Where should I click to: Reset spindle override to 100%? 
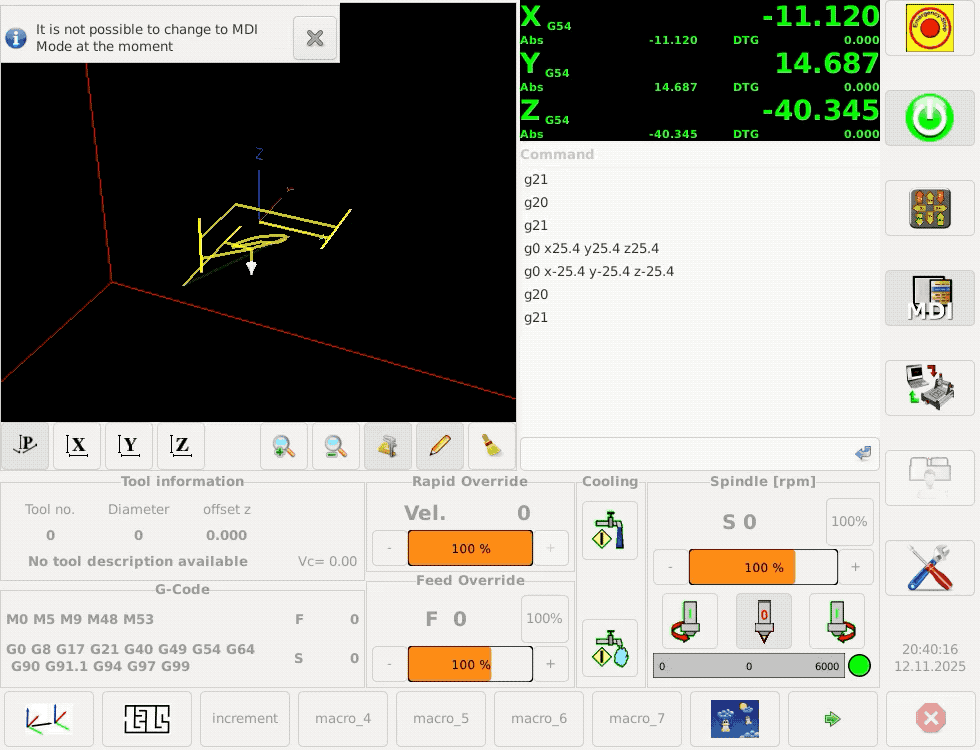(x=849, y=521)
